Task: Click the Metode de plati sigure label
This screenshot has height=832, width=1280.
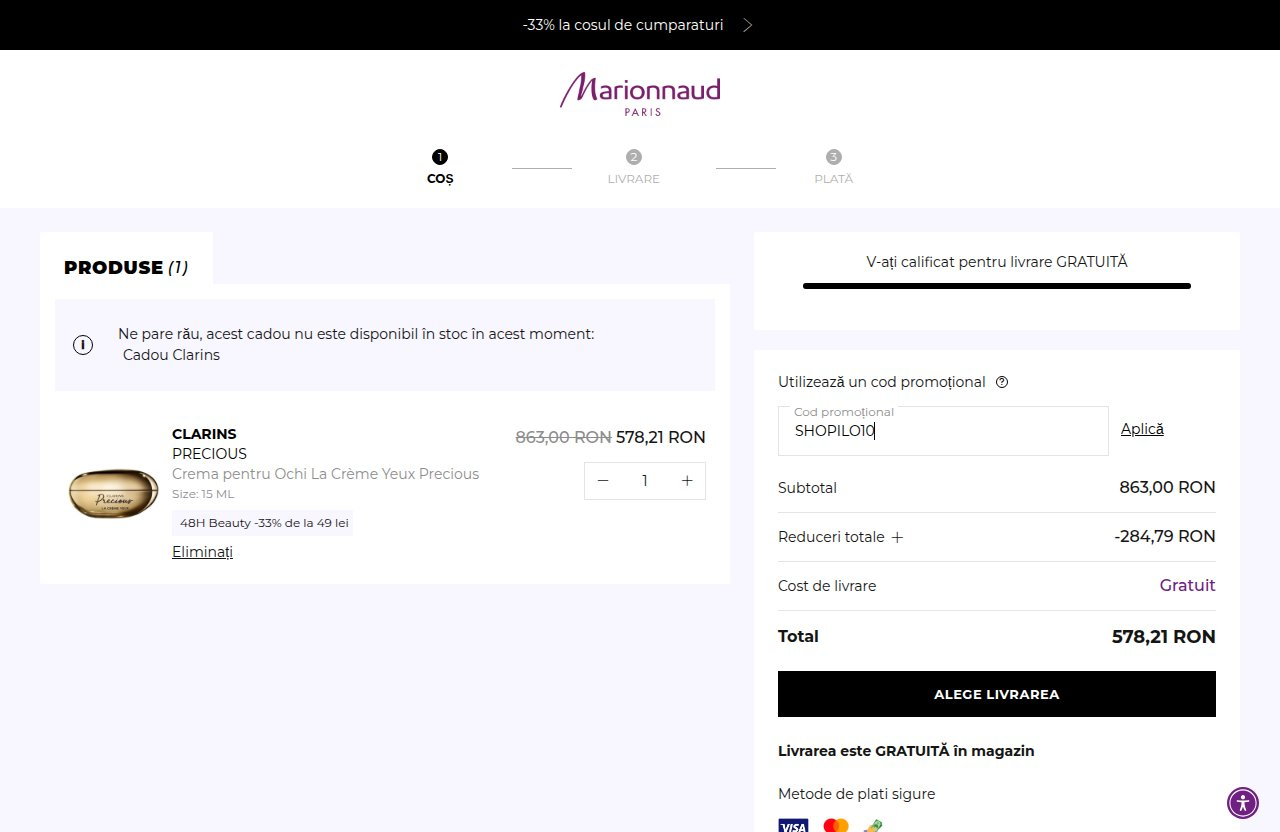Action: click(857, 794)
